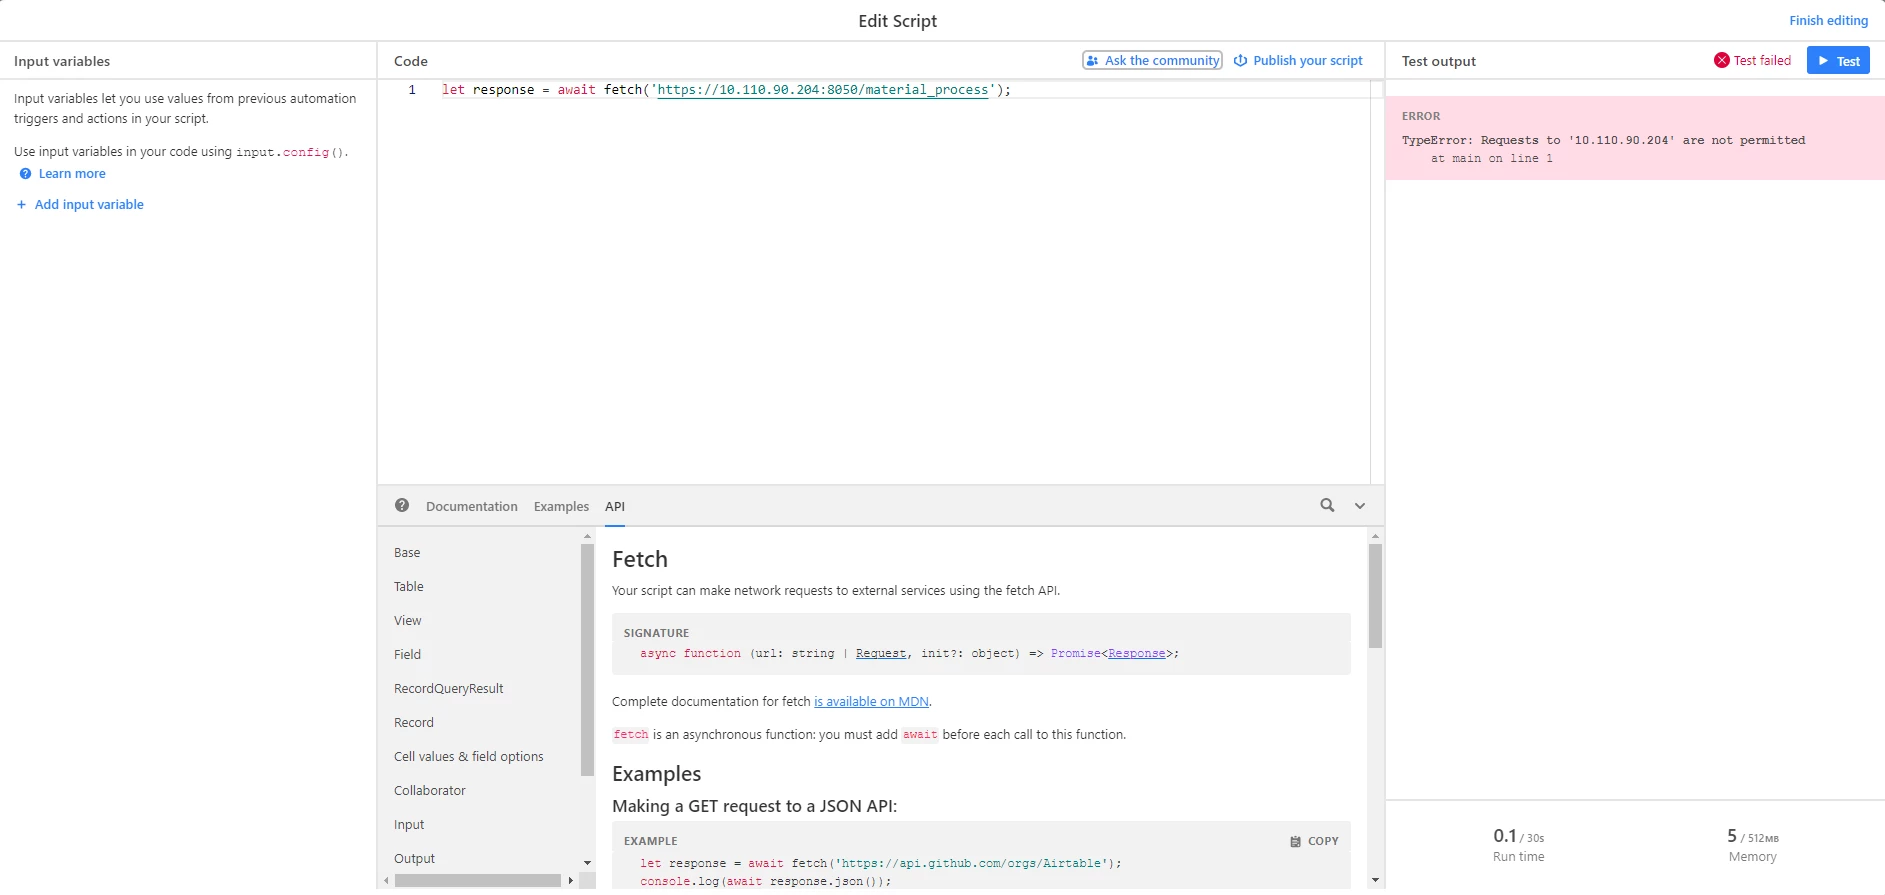Click the copy clipboard icon in the example

[x=1295, y=842]
